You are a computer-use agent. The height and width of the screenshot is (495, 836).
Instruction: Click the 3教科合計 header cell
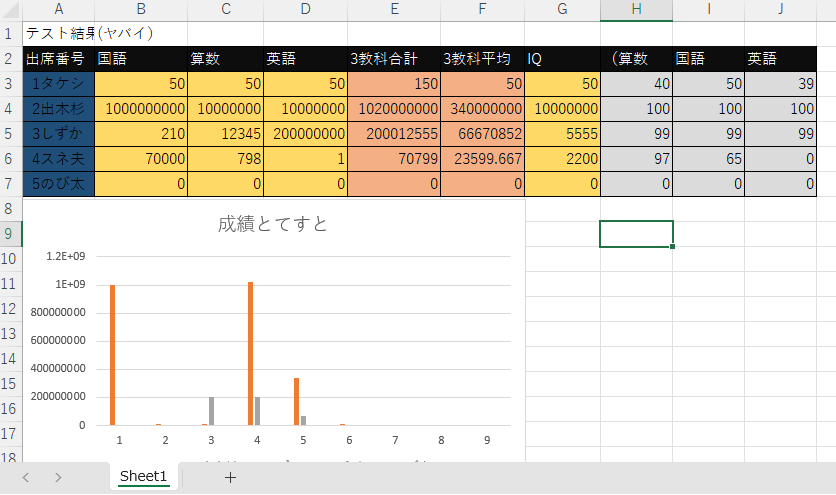(394, 59)
